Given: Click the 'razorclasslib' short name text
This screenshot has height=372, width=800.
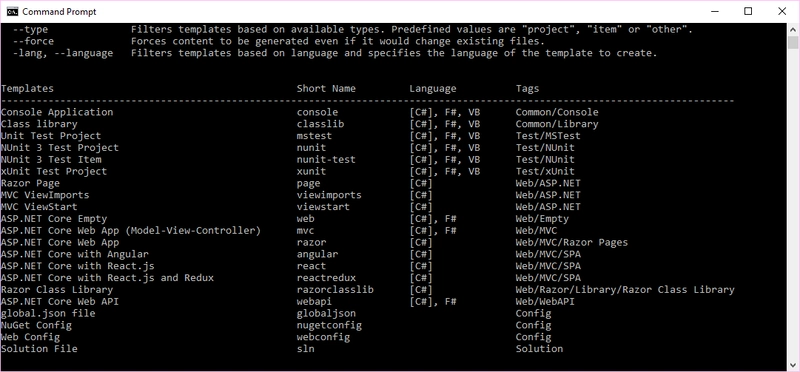Looking at the screenshot, I should pyautogui.click(x=335, y=290).
